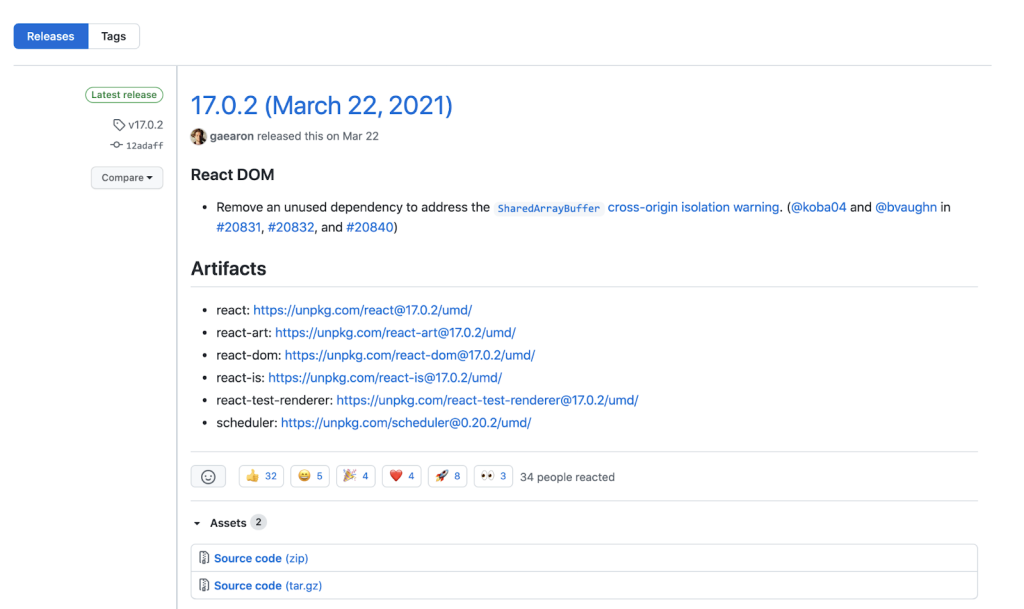
Task: Select the Releases tab
Action: click(x=51, y=36)
